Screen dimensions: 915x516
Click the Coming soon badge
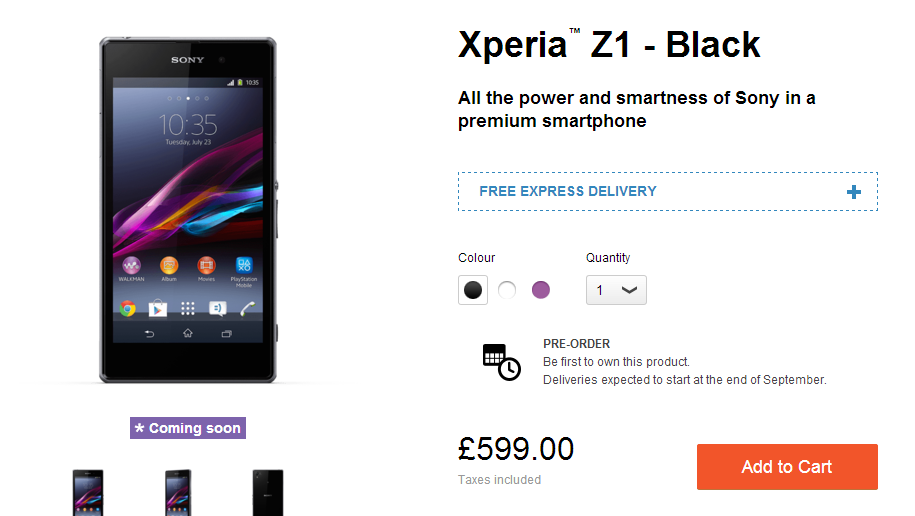[188, 428]
